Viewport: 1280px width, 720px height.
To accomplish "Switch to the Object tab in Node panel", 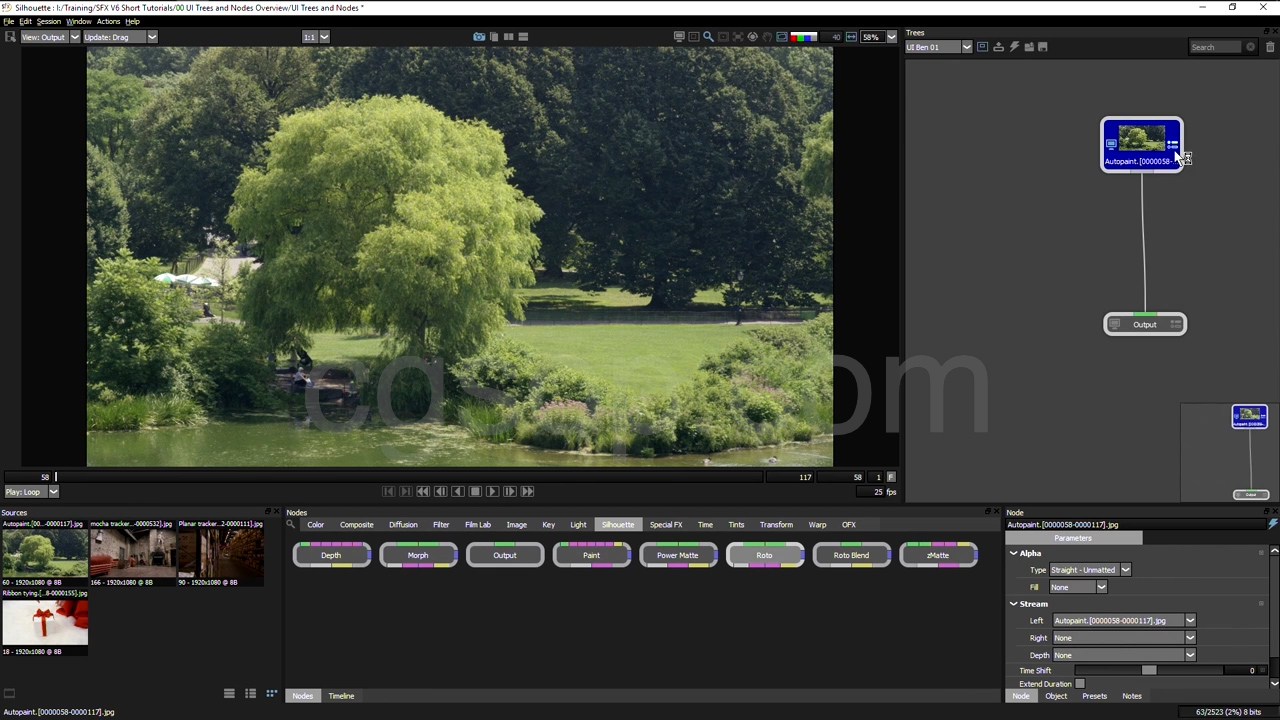I will (1056, 696).
